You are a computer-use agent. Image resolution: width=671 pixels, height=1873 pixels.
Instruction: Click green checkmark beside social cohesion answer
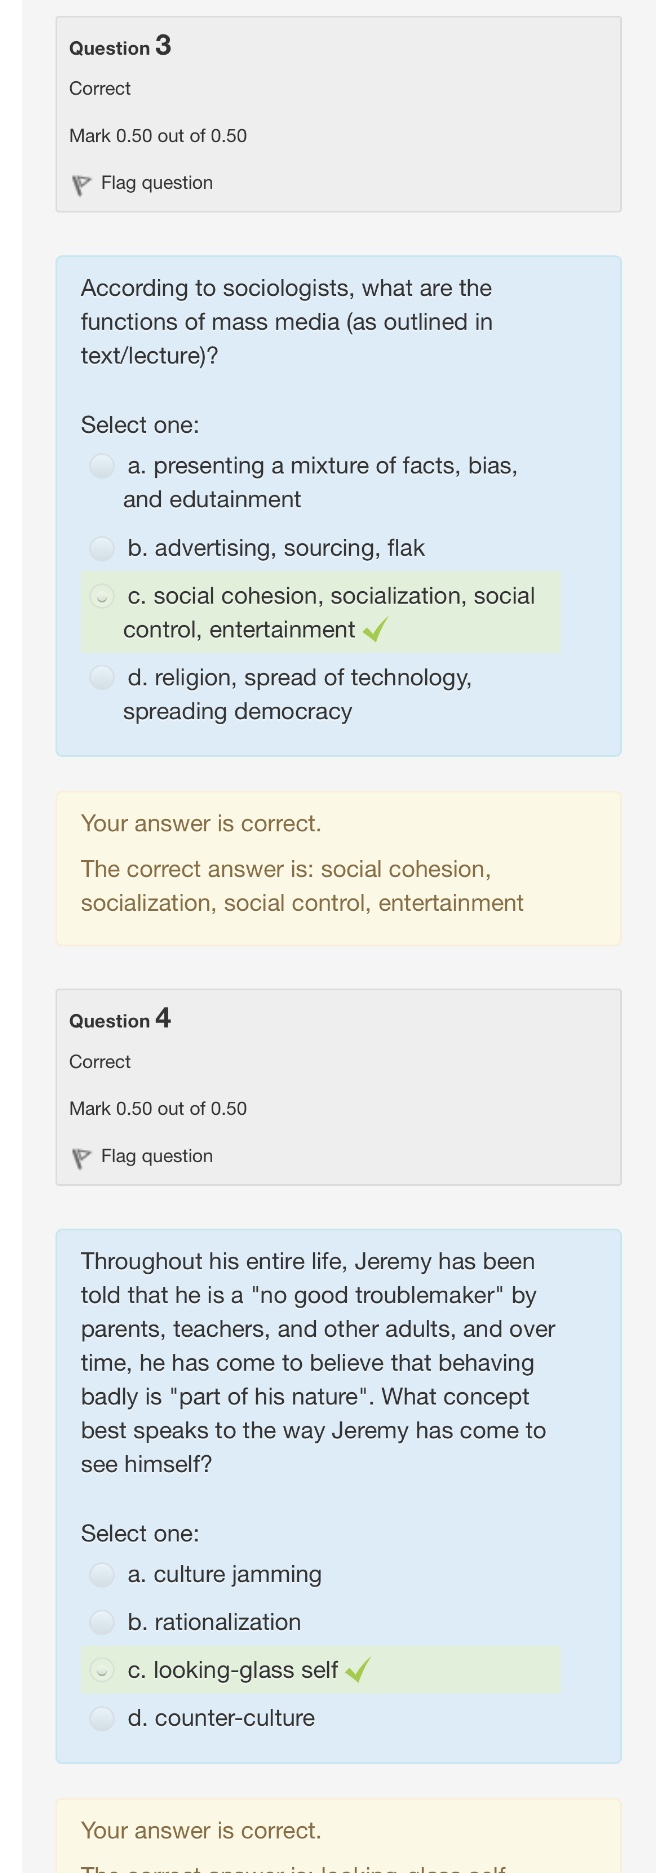(x=376, y=630)
